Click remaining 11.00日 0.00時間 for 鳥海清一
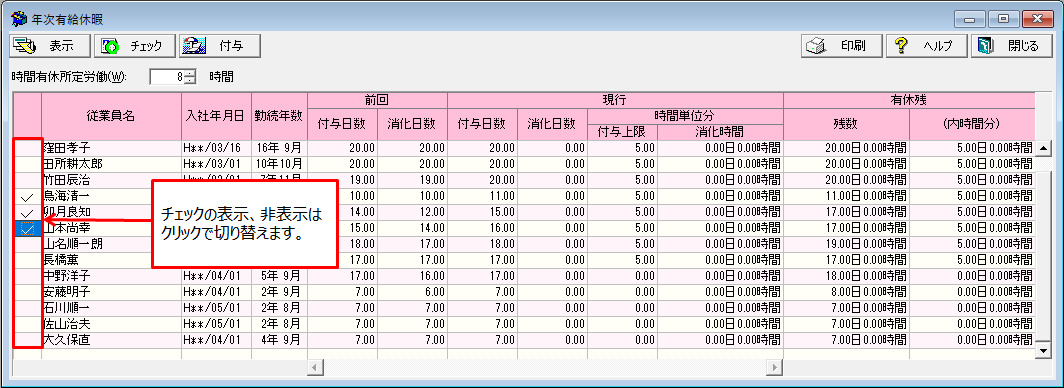This screenshot has width=1064, height=388. point(846,196)
